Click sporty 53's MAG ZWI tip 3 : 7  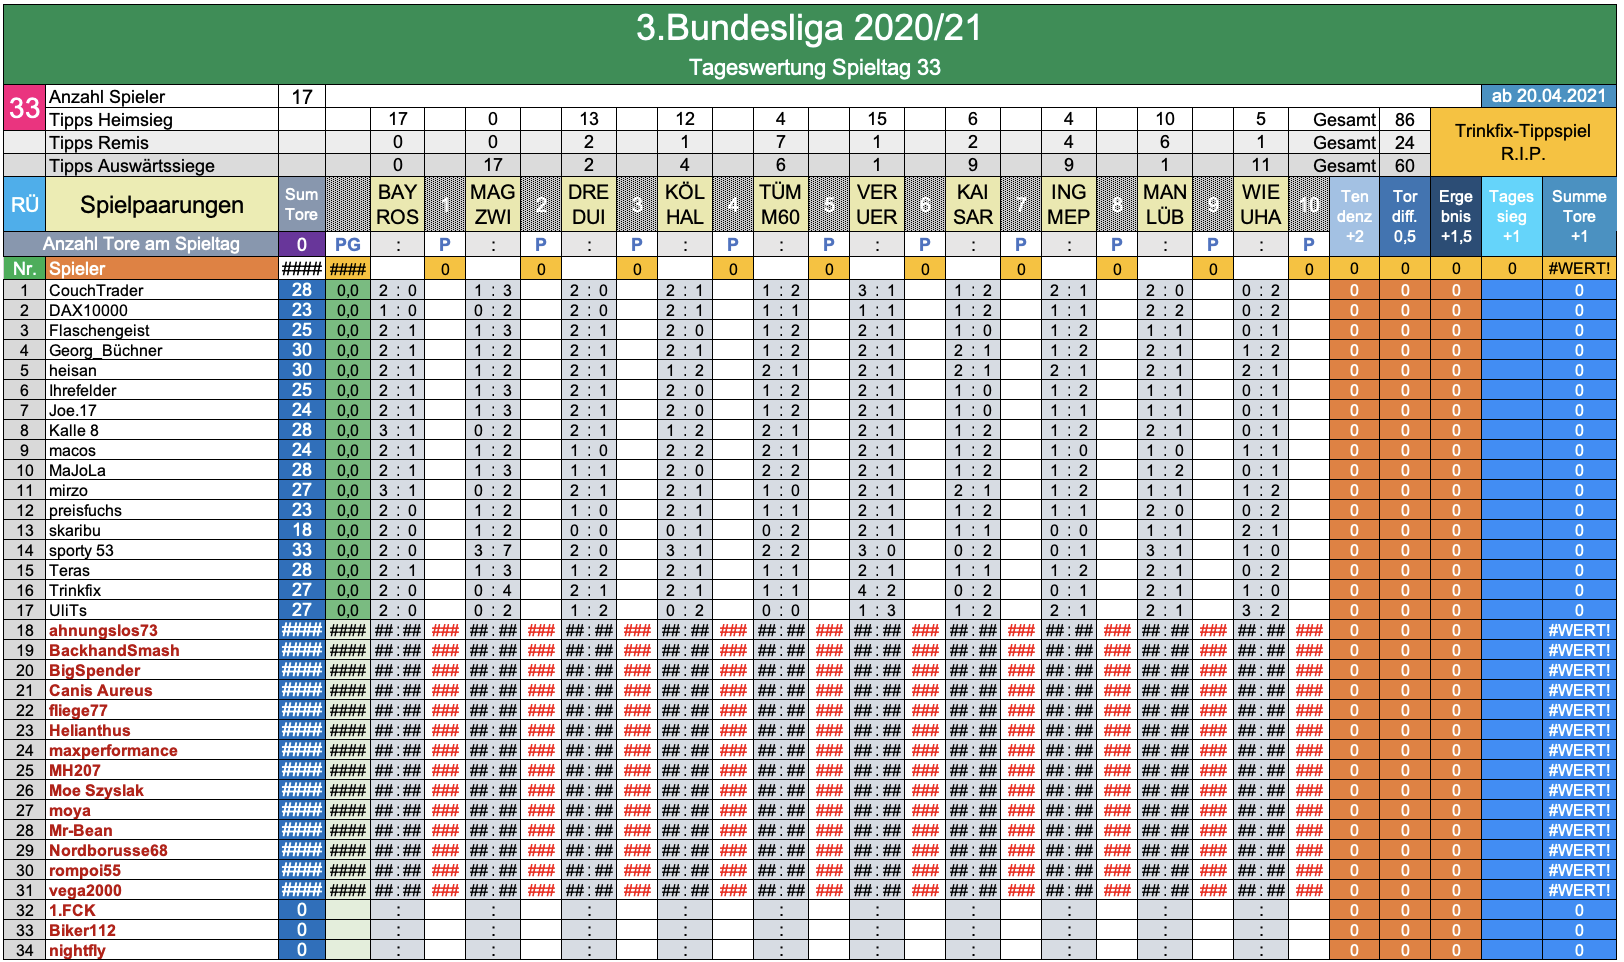coord(493,550)
